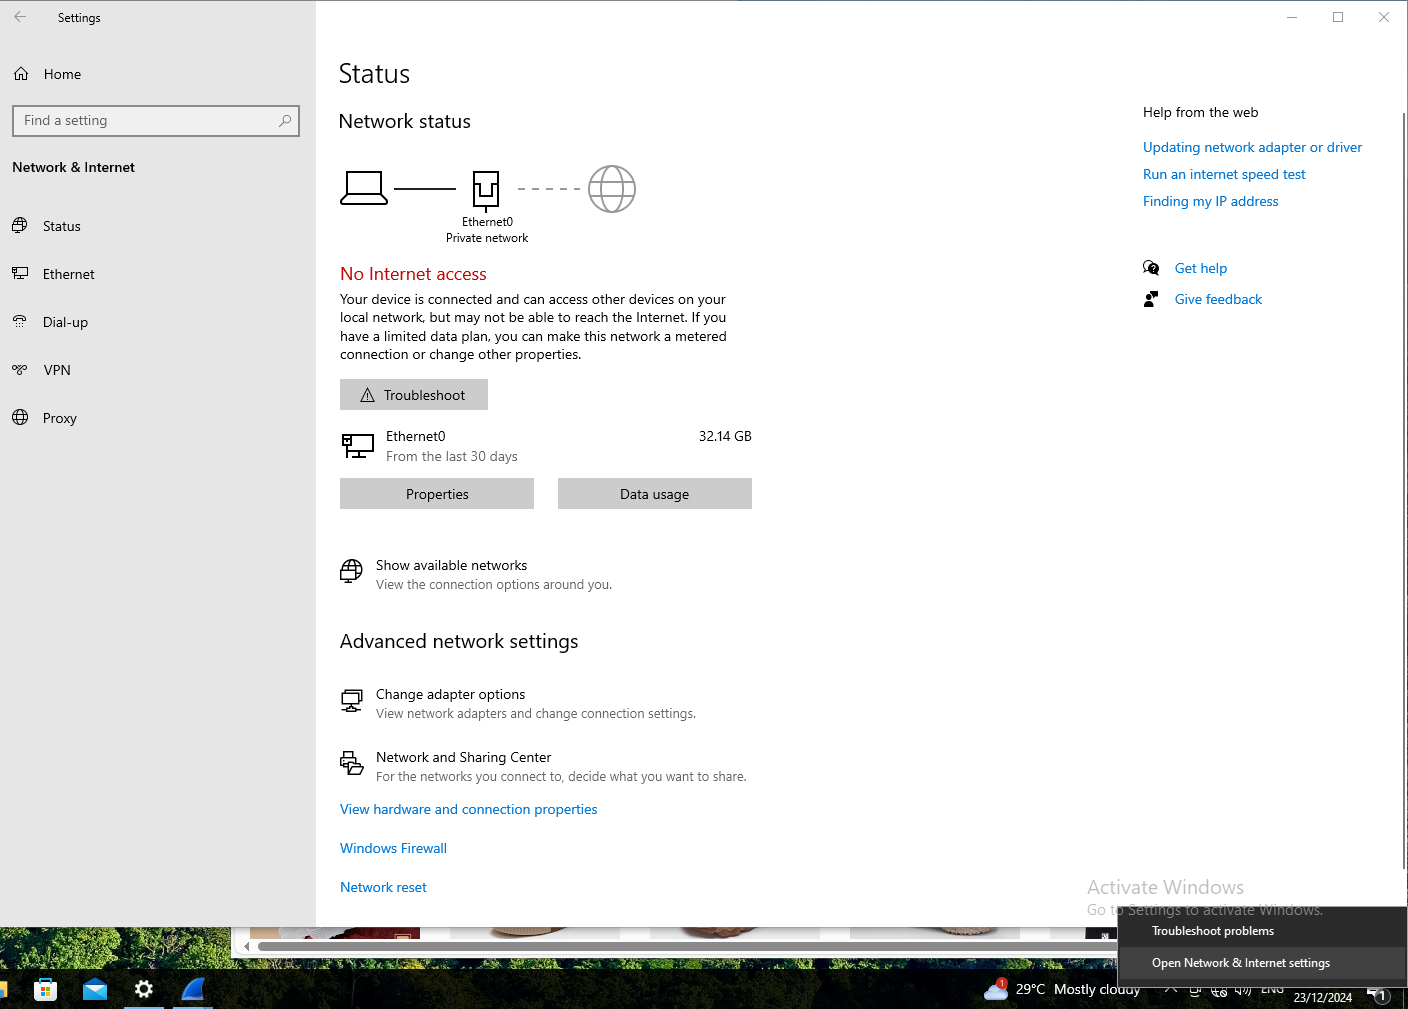
Task: Open Microsoft Store from taskbar
Action: tap(45, 990)
